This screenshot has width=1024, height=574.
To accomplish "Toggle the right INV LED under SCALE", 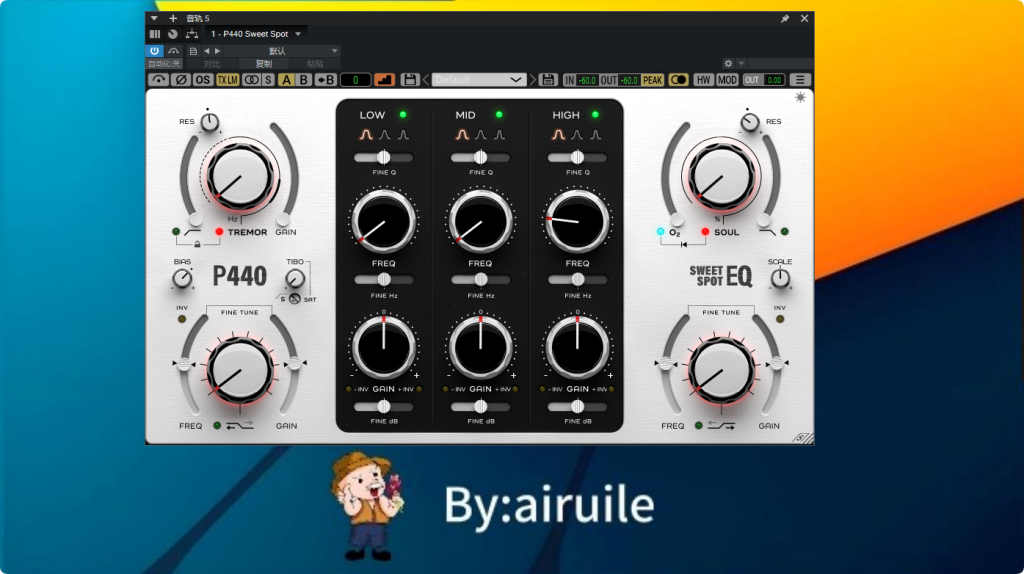I will [x=780, y=319].
